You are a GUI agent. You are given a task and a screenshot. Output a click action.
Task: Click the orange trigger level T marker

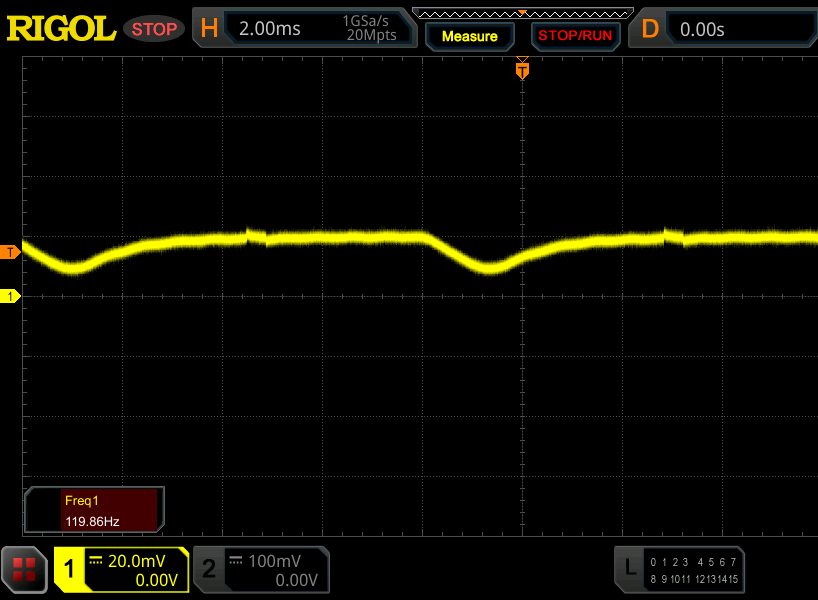(x=10, y=253)
